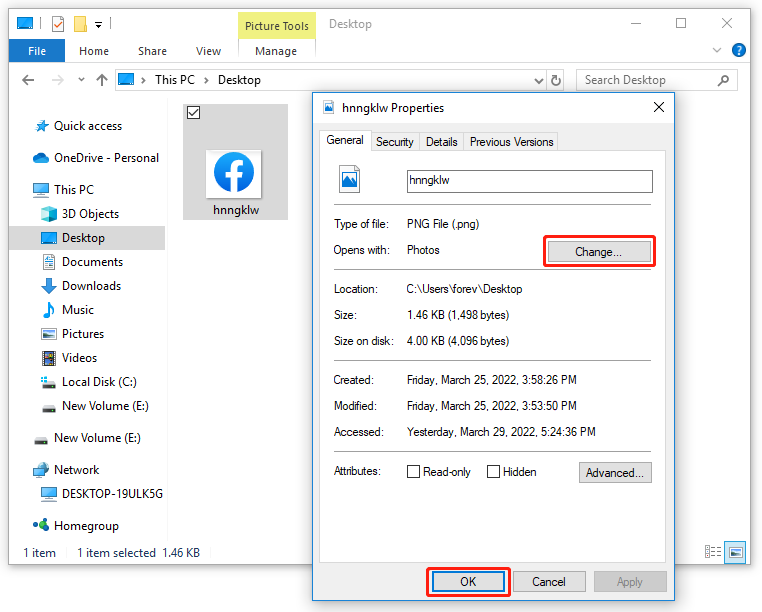This screenshot has width=762, height=612.
Task: Open 3D Objects in the sidebar
Action: [90, 214]
